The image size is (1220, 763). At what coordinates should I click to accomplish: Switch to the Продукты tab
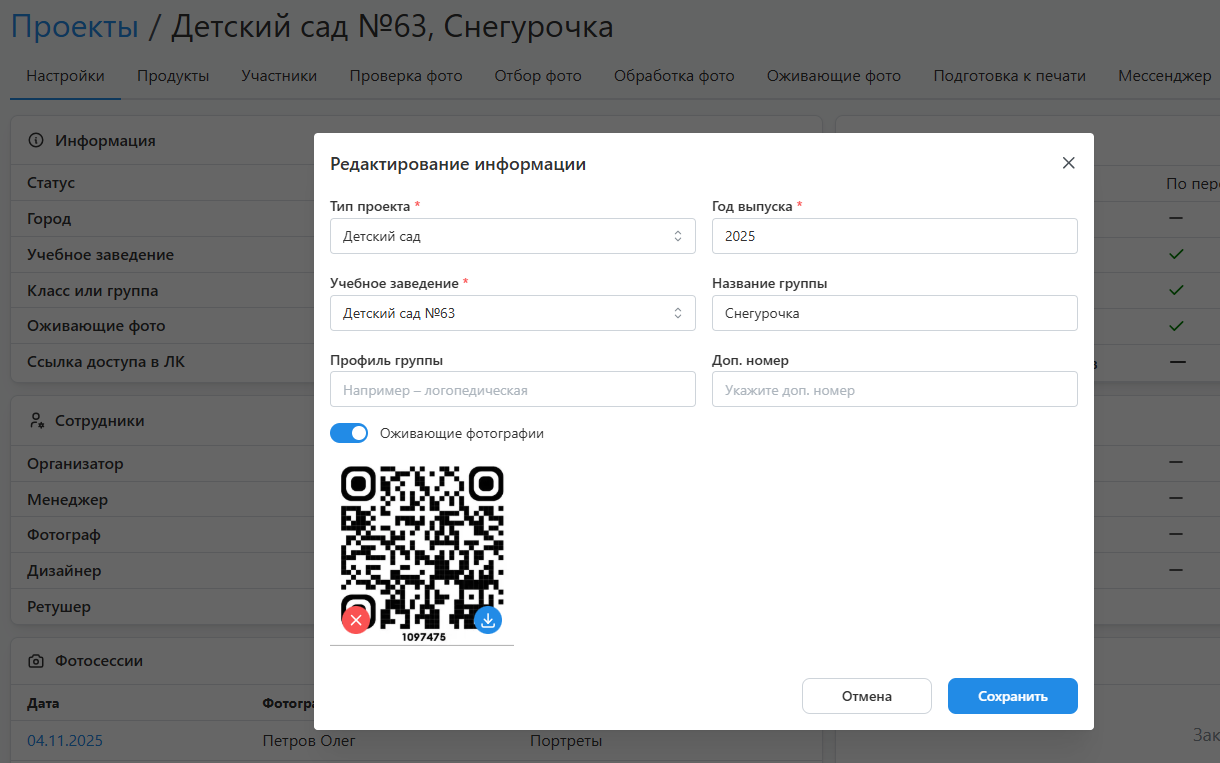pos(173,76)
